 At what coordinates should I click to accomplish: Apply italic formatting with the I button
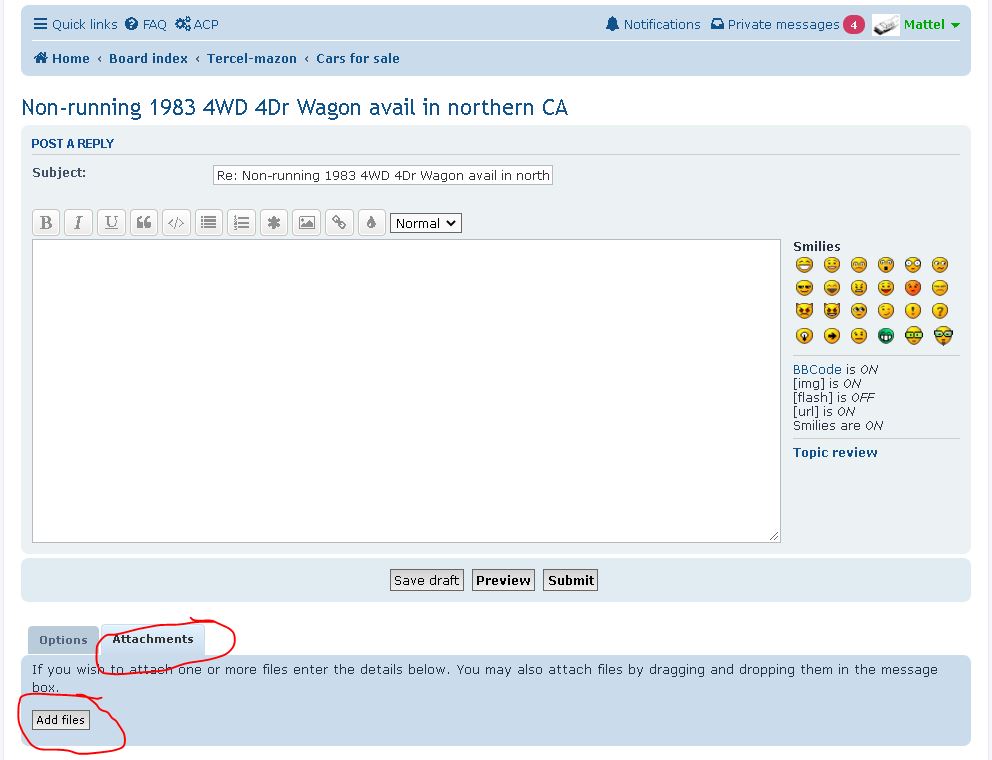(x=78, y=223)
